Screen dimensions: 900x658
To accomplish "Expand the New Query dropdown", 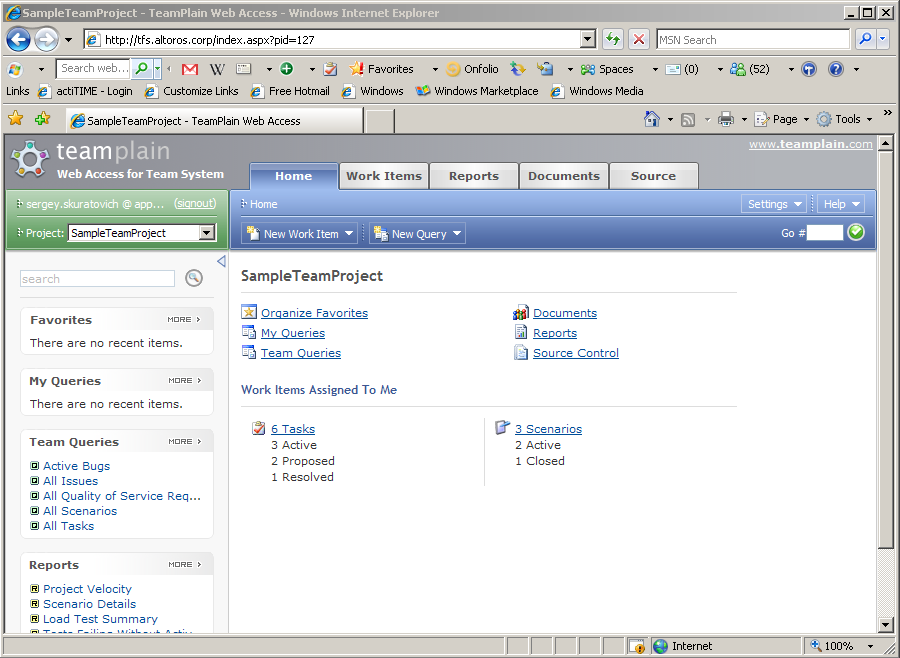I will (457, 234).
